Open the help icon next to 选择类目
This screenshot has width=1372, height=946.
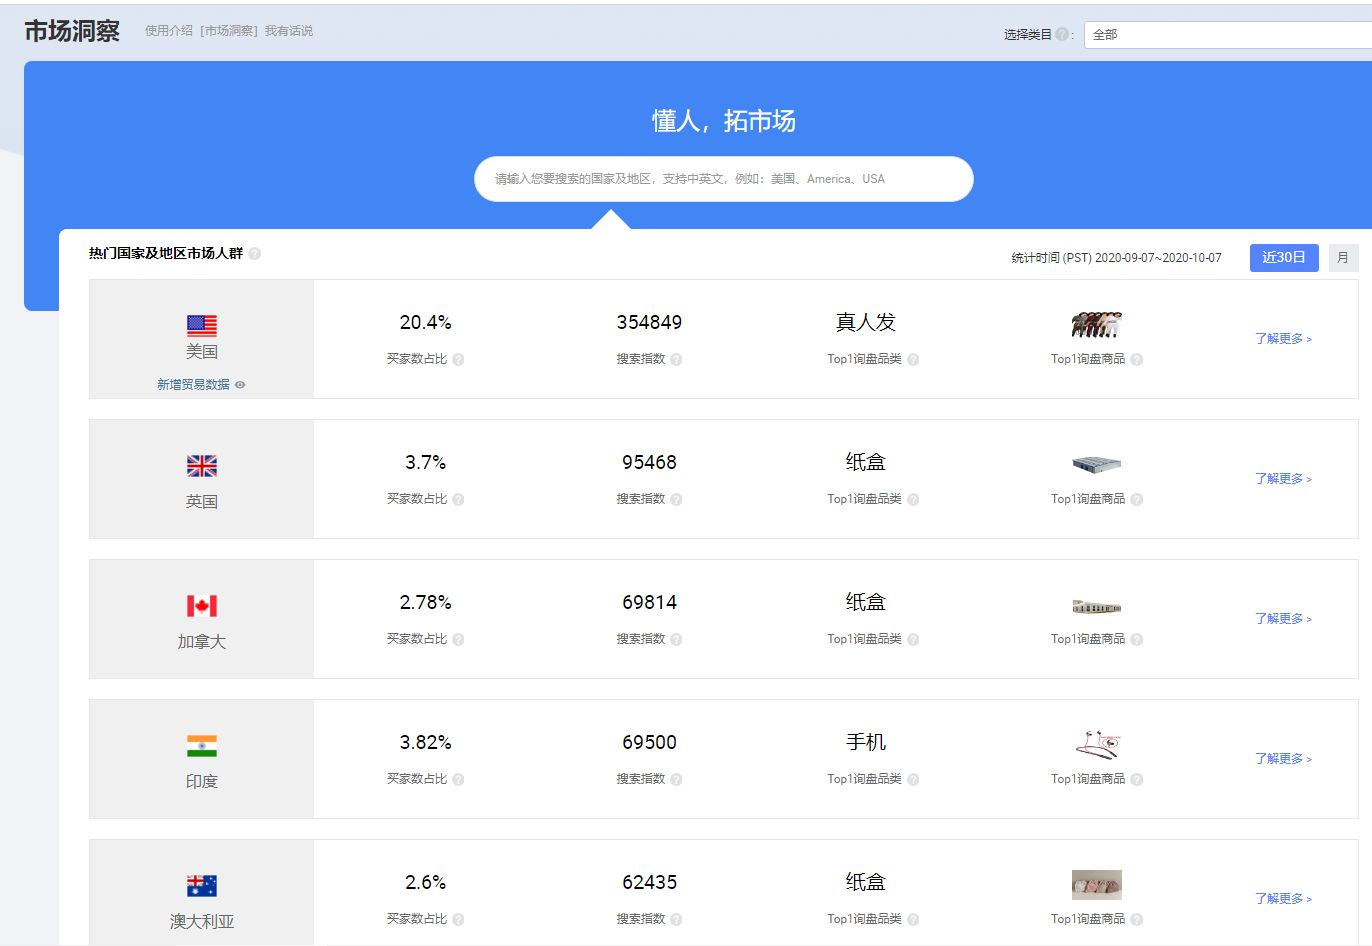click(x=1060, y=32)
